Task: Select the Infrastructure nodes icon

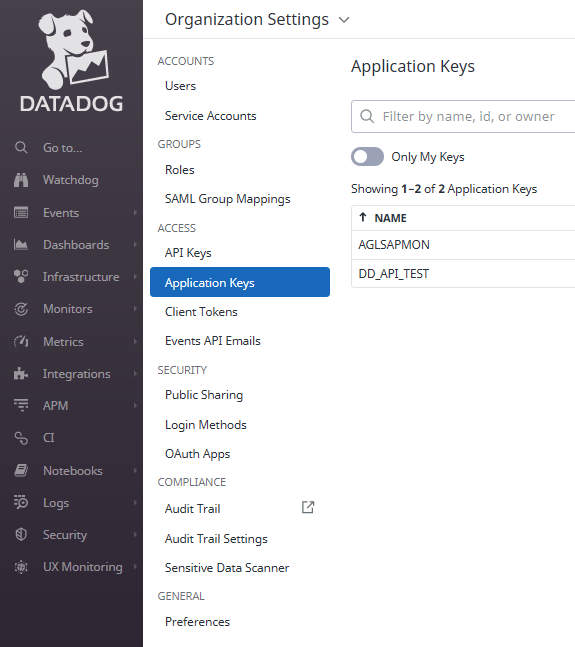Action: point(21,276)
